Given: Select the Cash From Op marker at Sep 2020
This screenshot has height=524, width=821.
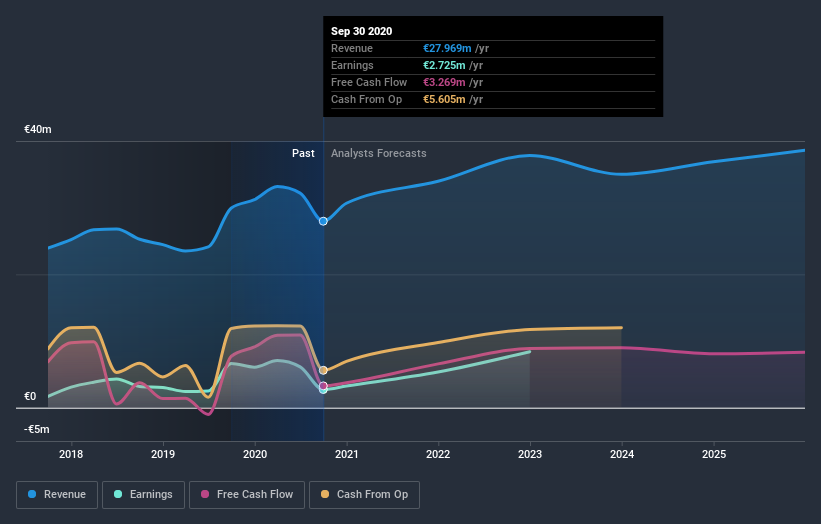Looking at the screenshot, I should click(323, 370).
